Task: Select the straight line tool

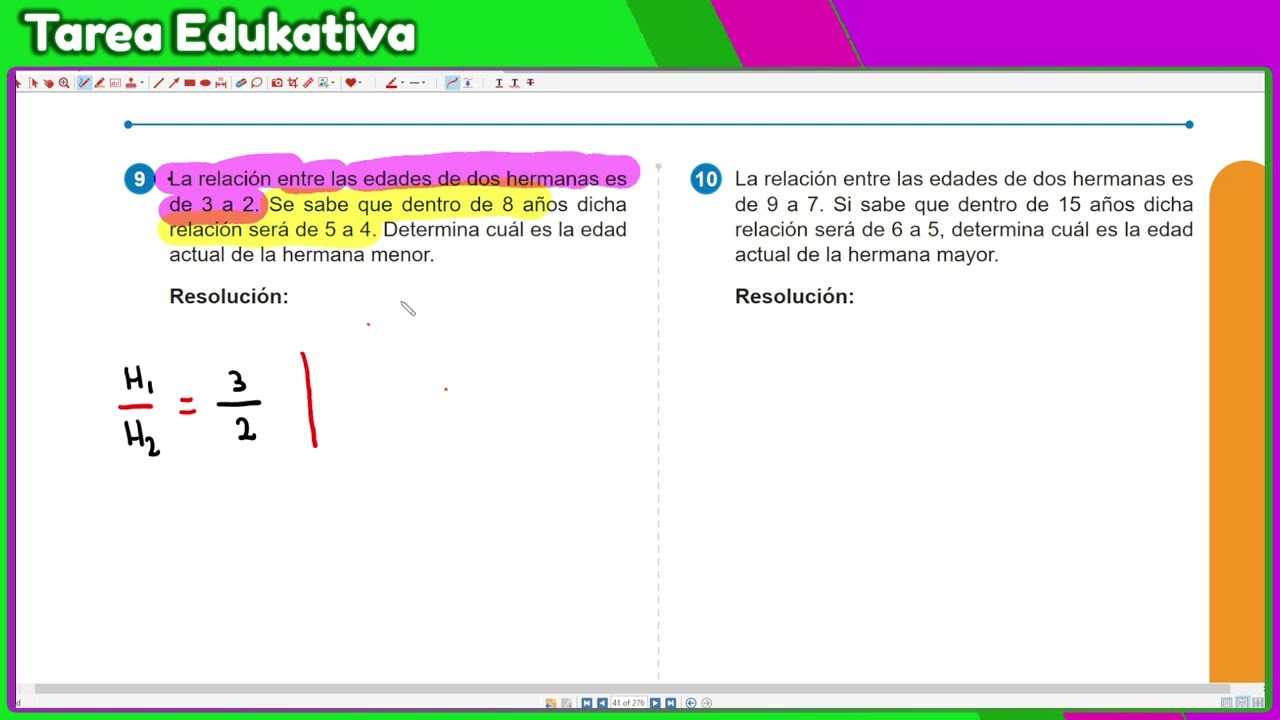Action: point(158,83)
